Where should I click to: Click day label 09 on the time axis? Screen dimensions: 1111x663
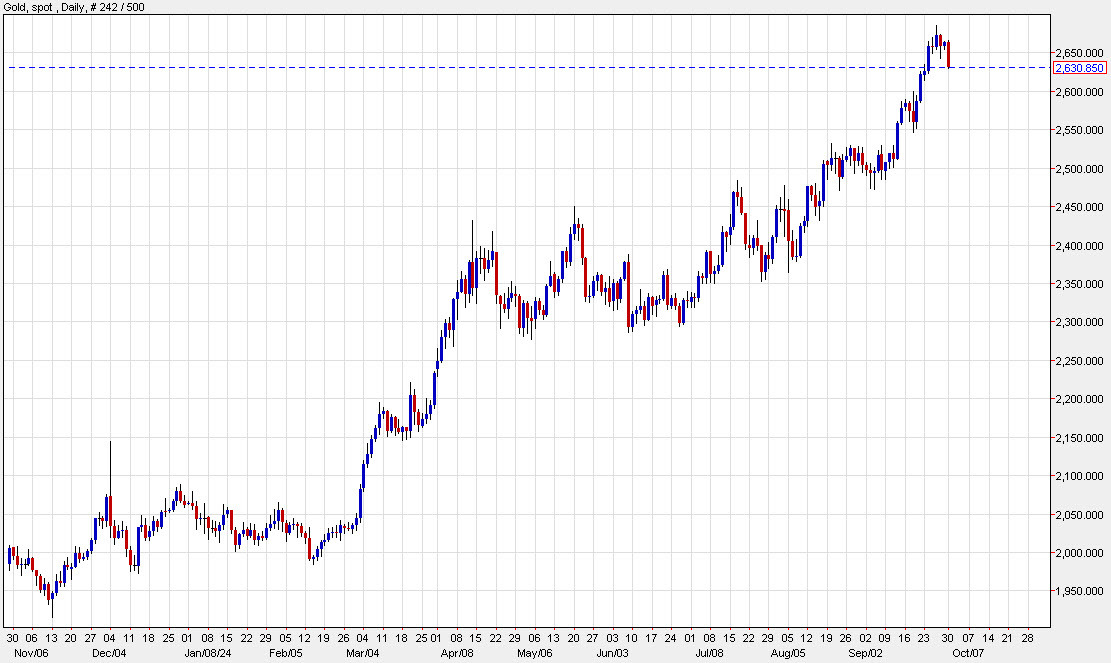point(884,638)
